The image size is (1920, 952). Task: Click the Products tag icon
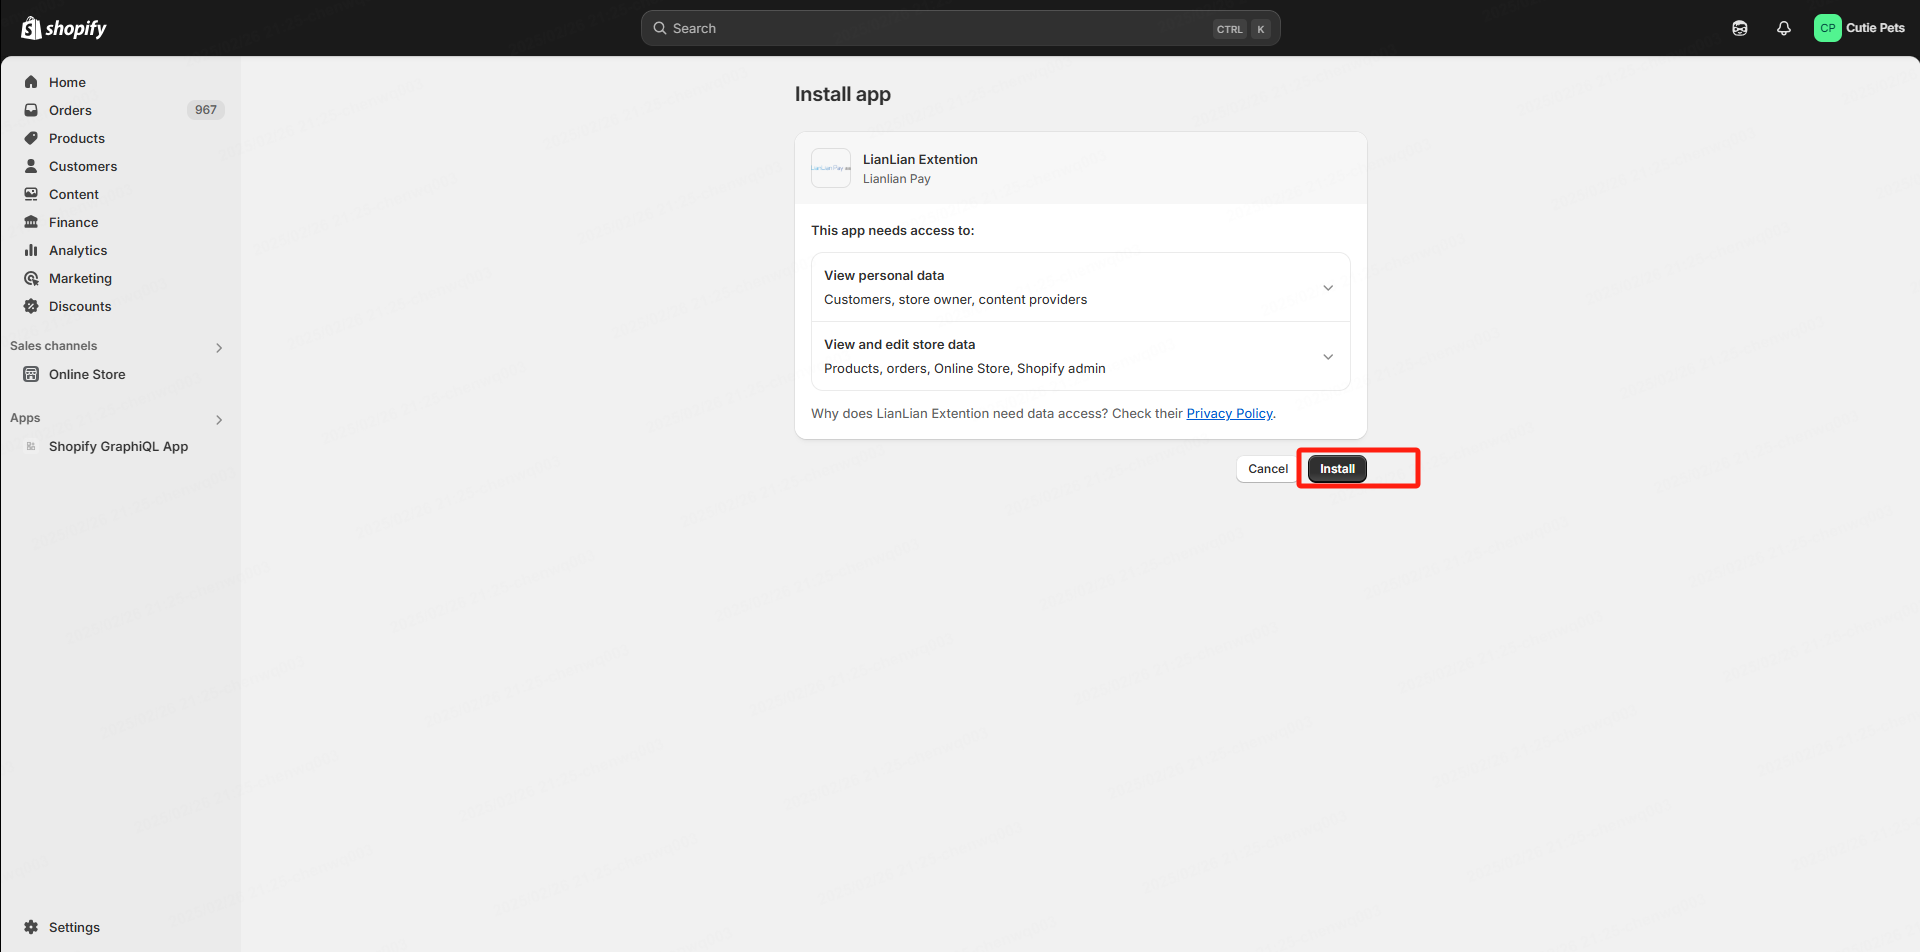tap(31, 138)
